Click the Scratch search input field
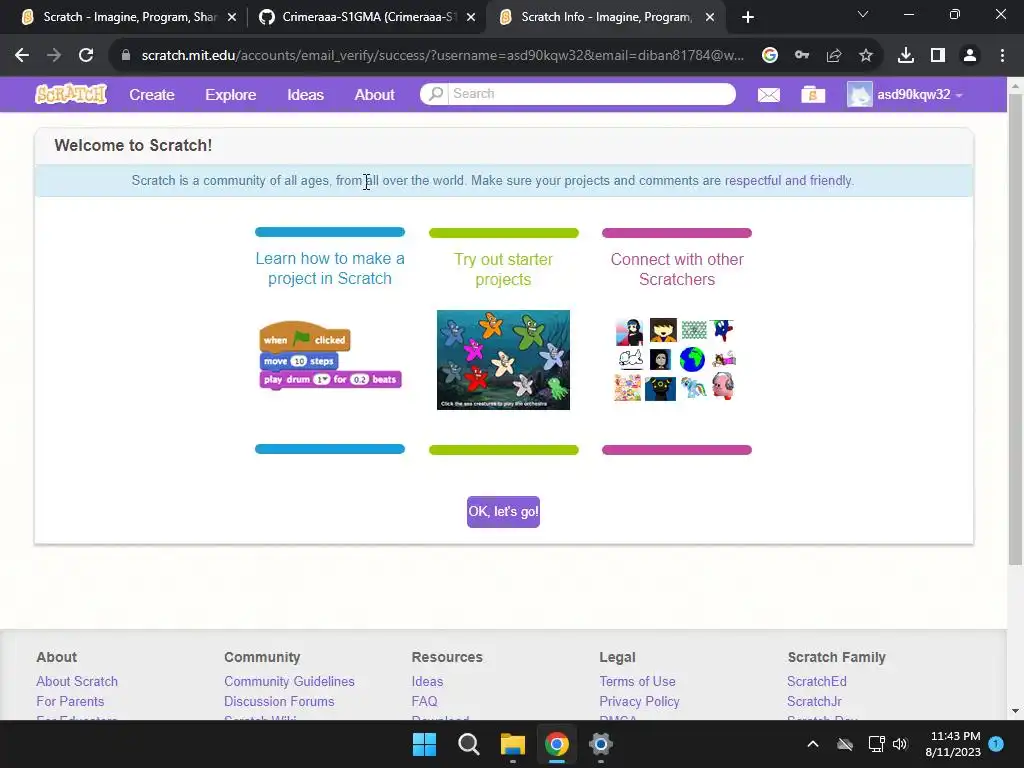Image resolution: width=1024 pixels, height=768 pixels. tap(591, 94)
